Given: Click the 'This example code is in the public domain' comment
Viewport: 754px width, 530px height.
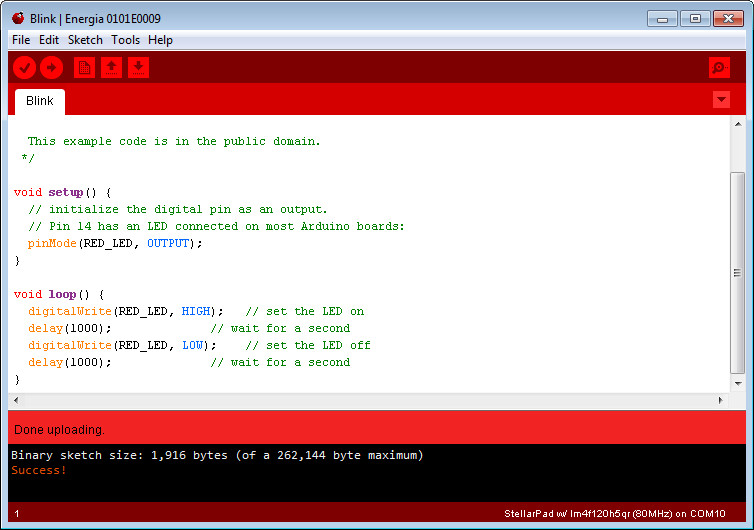Looking at the screenshot, I should [174, 141].
